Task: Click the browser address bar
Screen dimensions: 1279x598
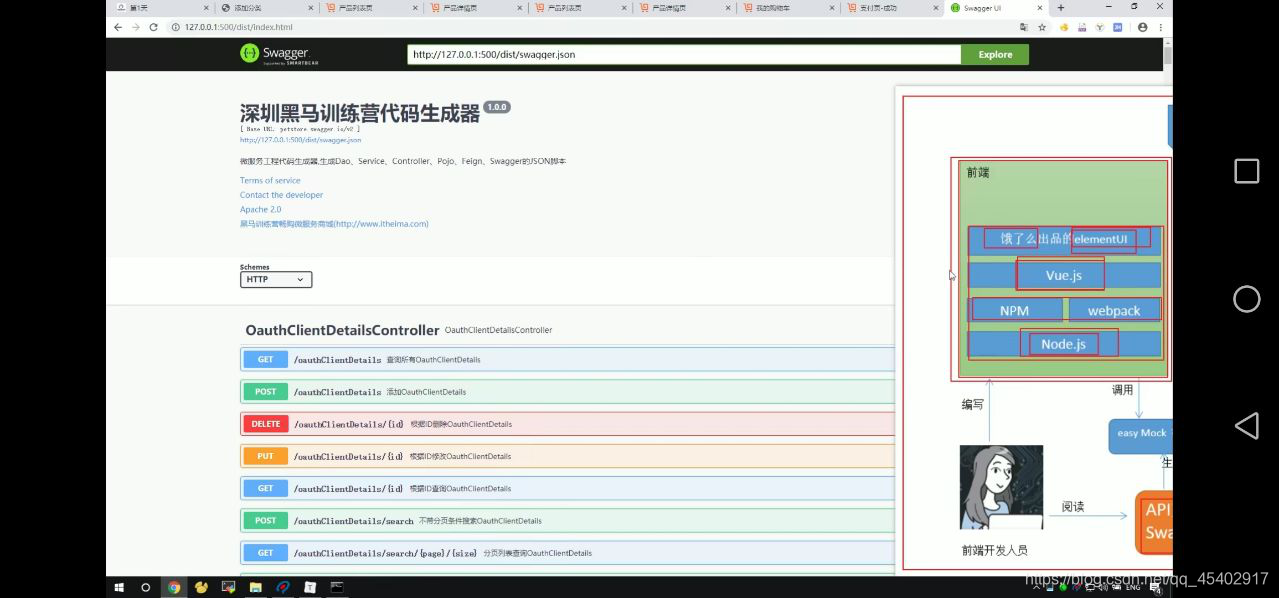Action: point(590,27)
